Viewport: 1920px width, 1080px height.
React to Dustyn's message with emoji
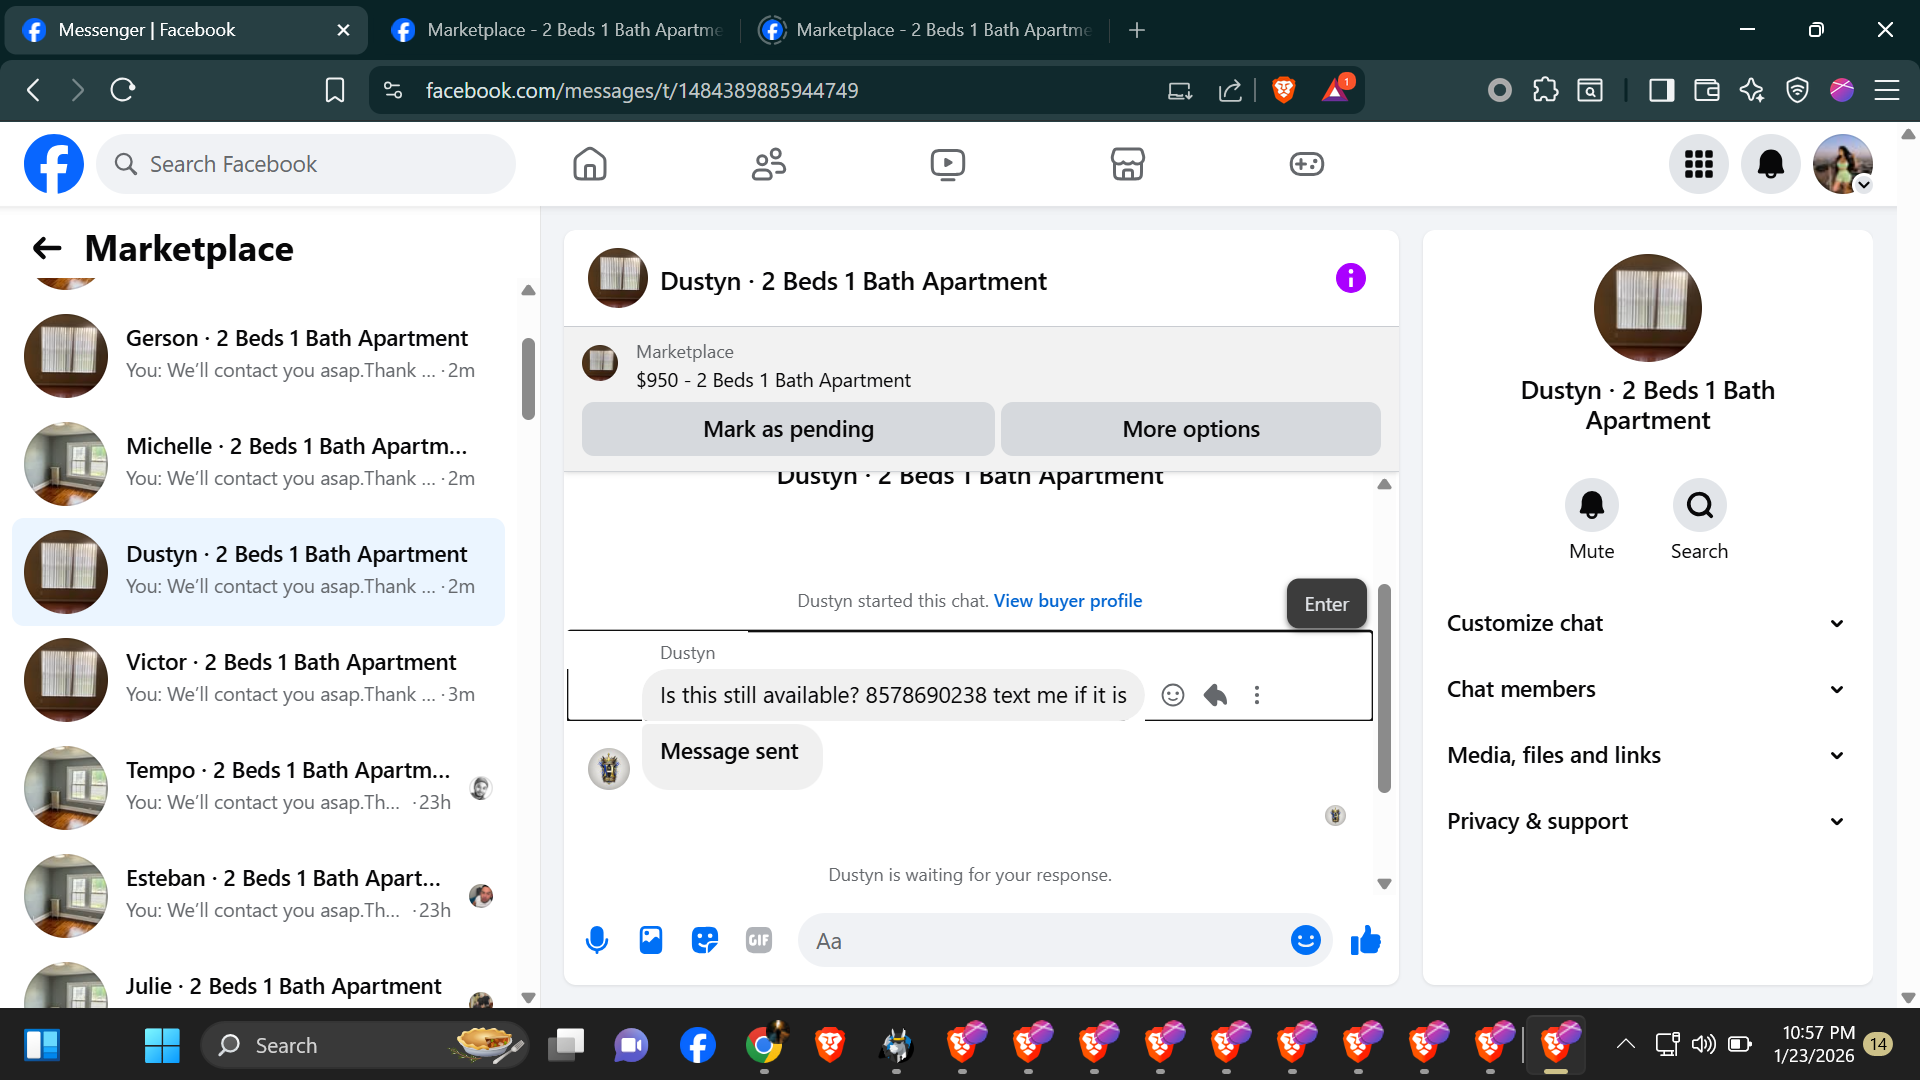[x=1173, y=695]
